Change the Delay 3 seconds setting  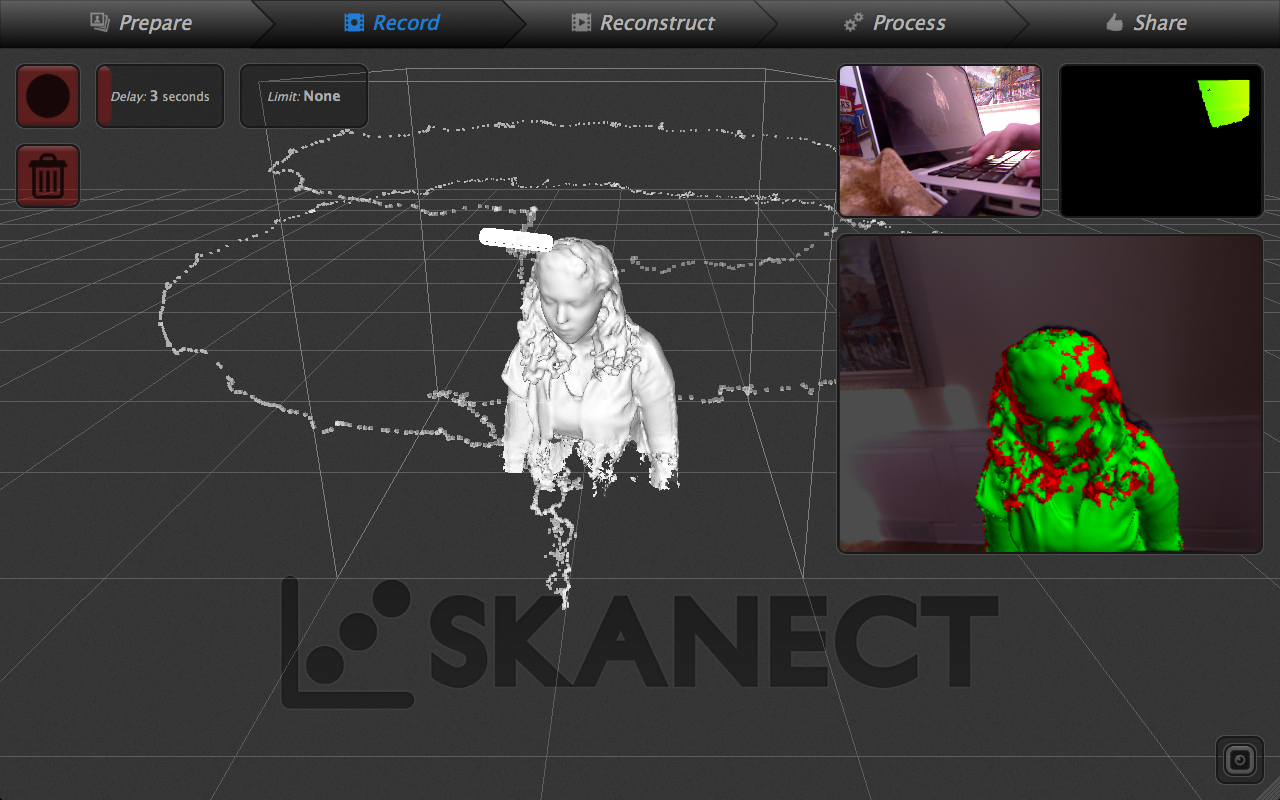click(160, 96)
